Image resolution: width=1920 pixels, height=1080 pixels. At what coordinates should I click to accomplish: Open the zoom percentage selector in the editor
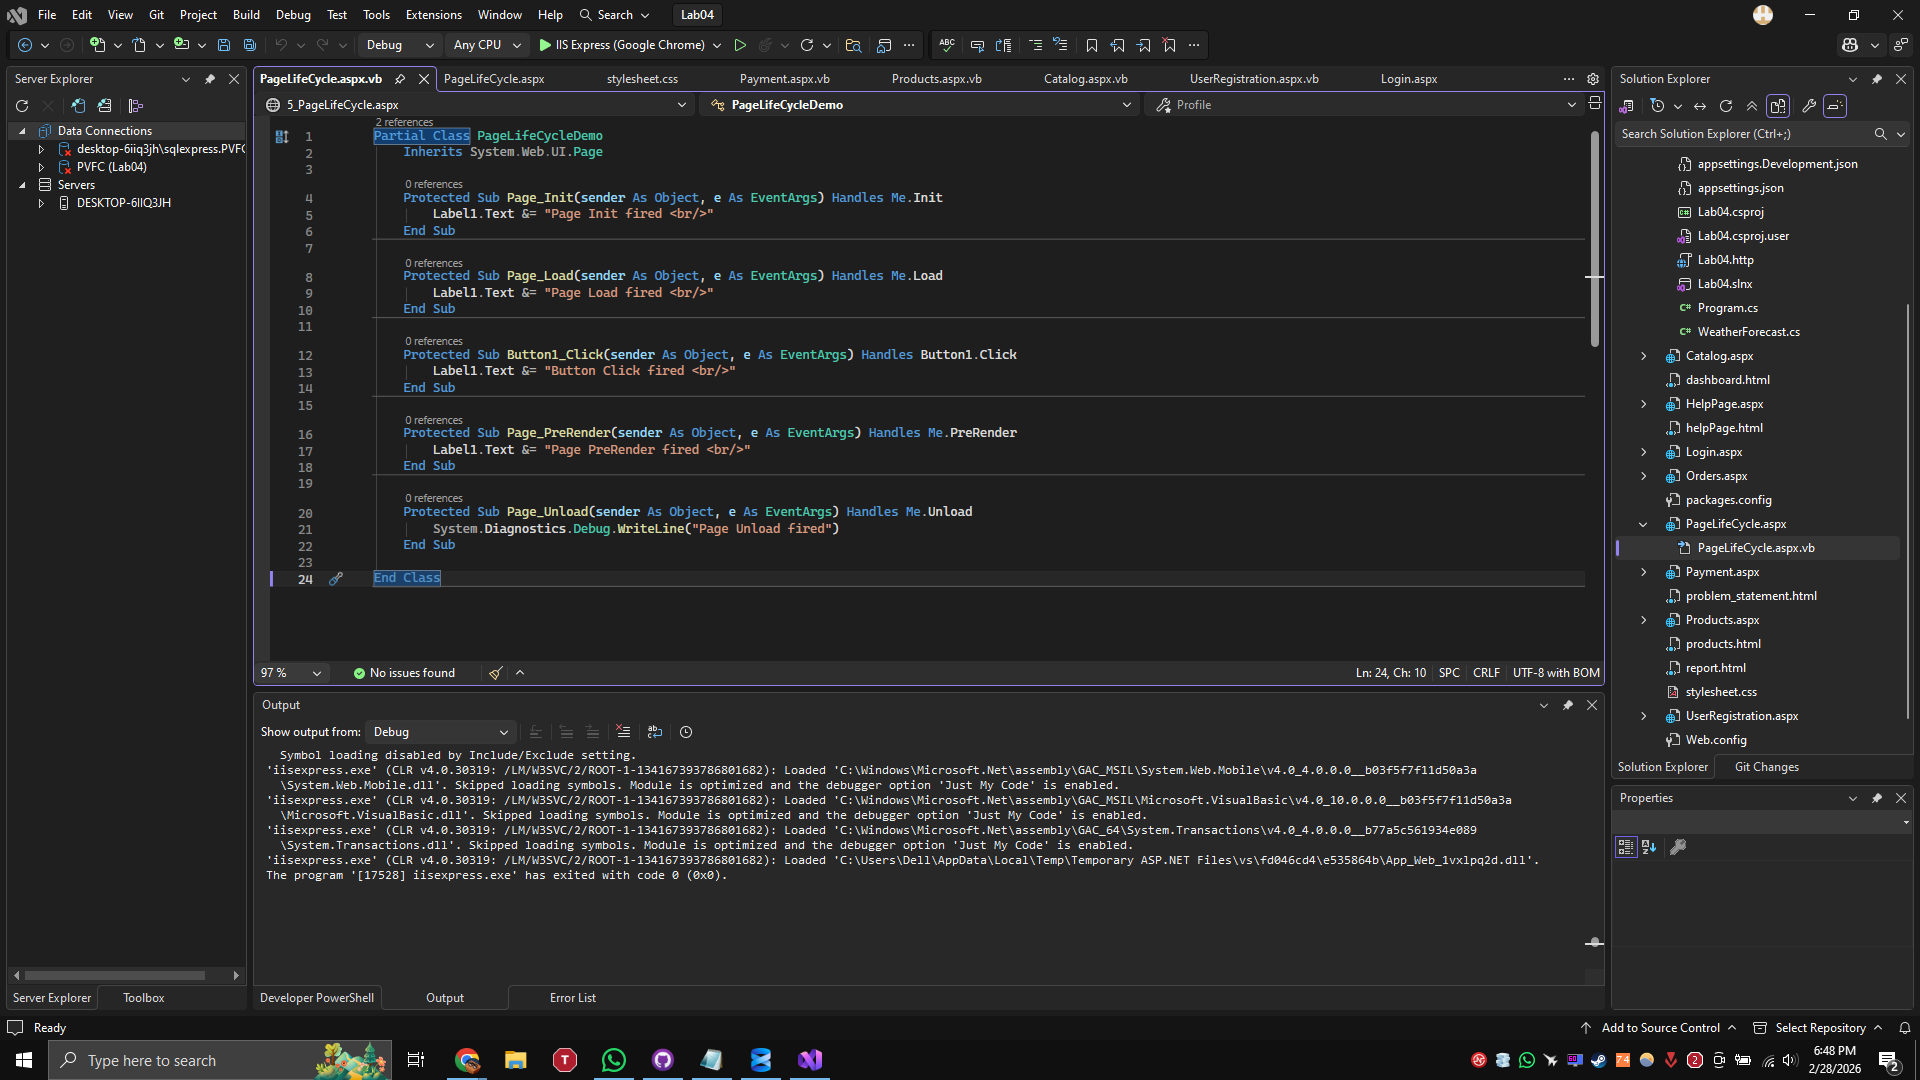(290, 673)
